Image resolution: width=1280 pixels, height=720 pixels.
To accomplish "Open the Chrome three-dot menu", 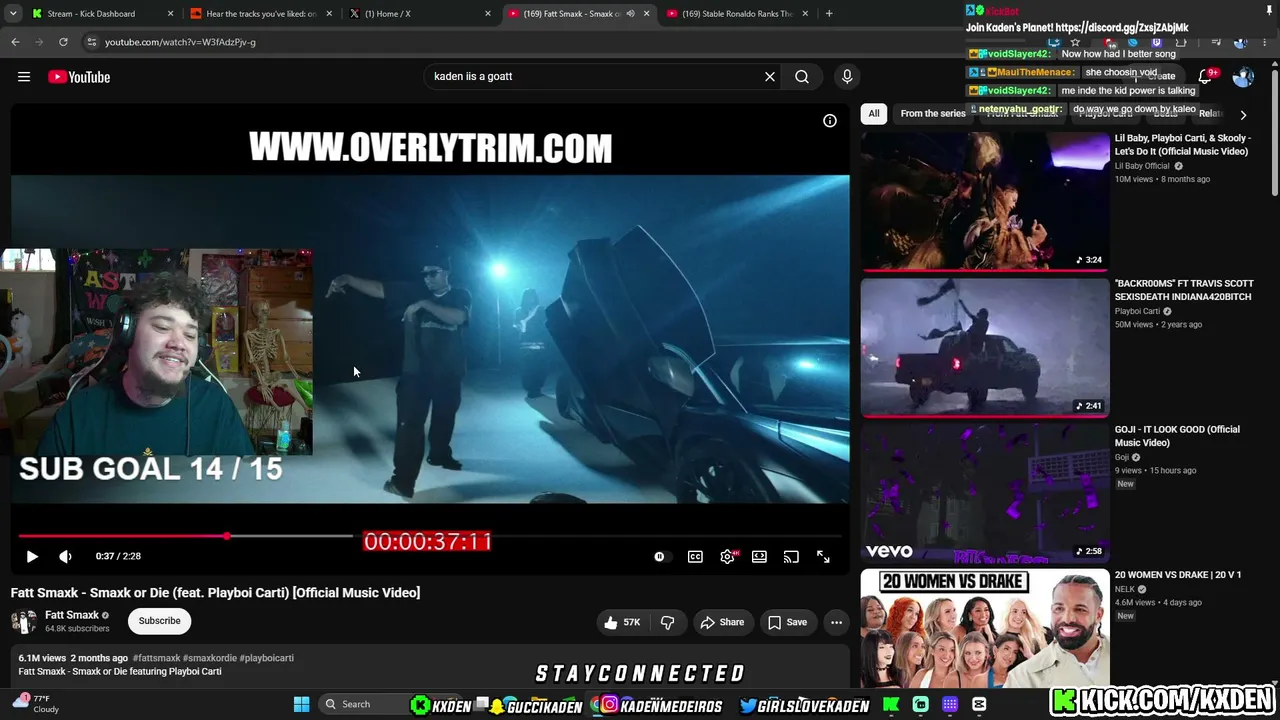I will [1266, 42].
